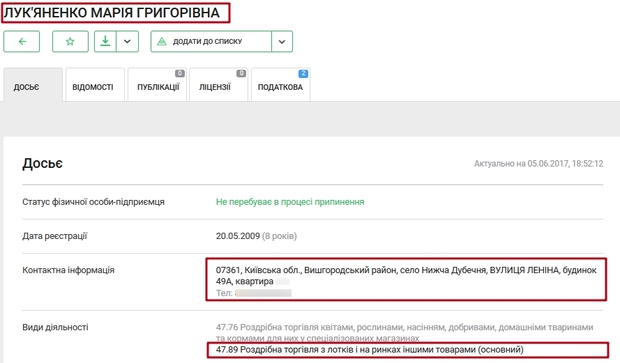
Task: Click 'Статус фізичної особи-підприємця' label
Action: click(x=93, y=202)
